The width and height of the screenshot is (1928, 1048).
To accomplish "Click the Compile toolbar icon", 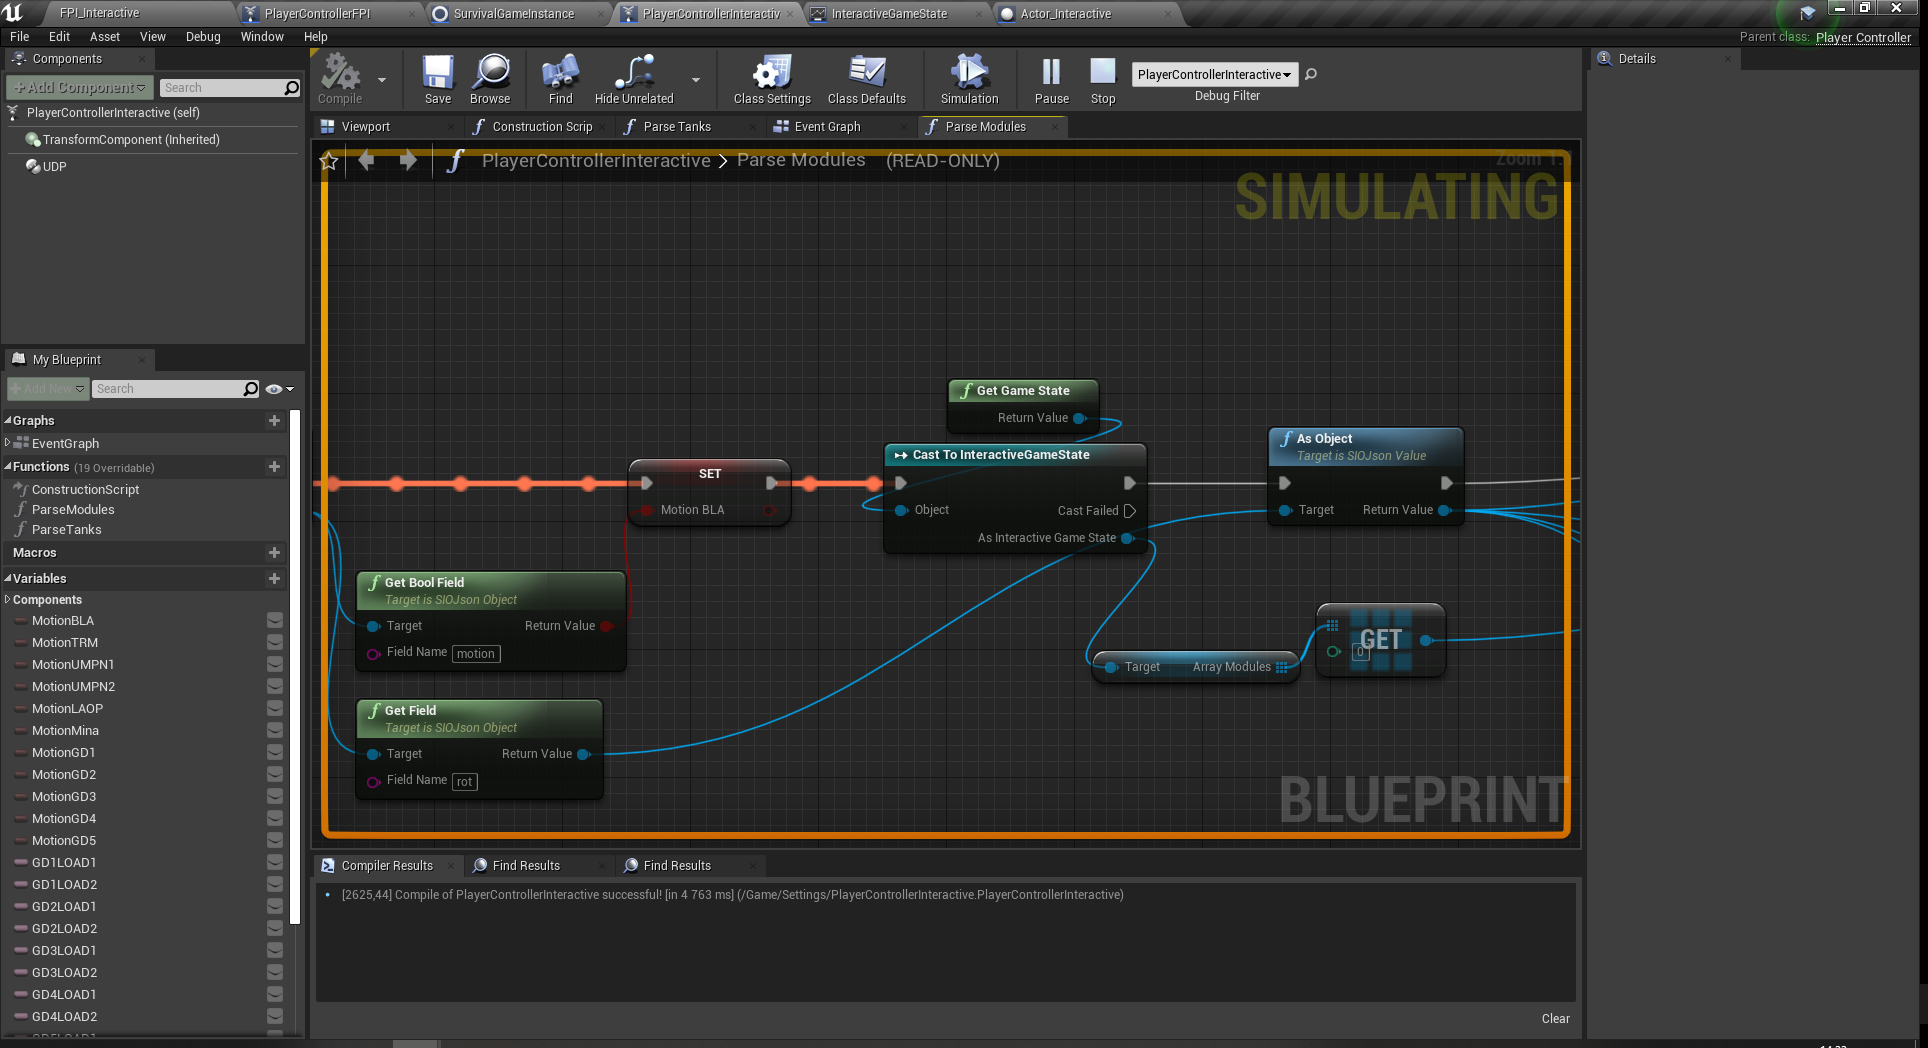I will pos(340,79).
